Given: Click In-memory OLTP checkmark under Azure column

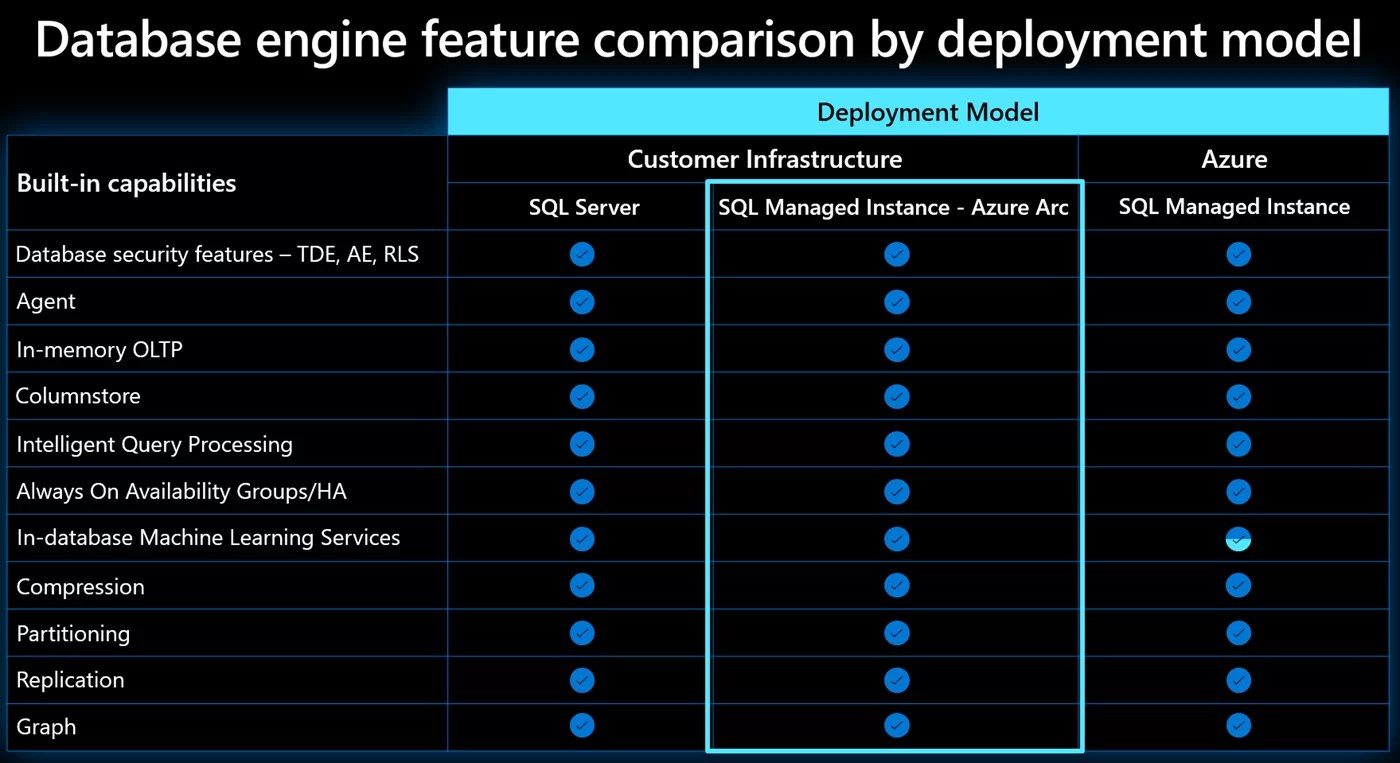Looking at the screenshot, I should 1239,349.
